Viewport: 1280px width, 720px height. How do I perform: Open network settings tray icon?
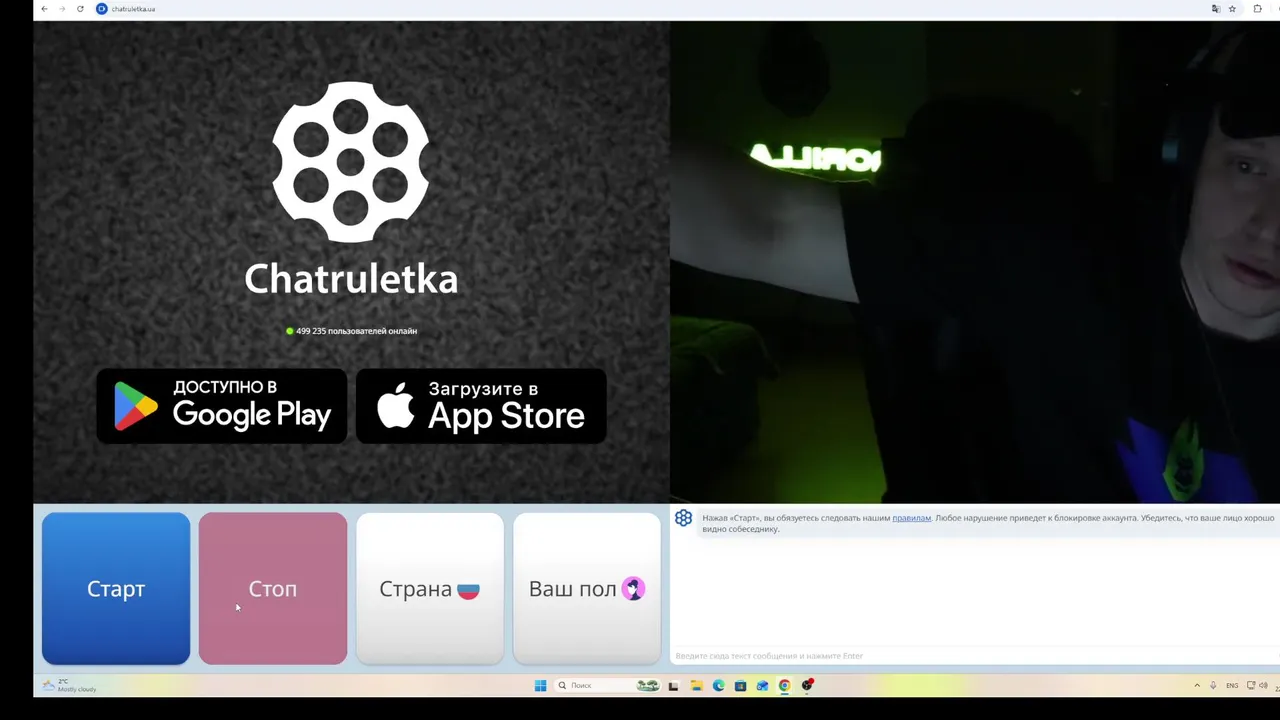pyautogui.click(x=1250, y=685)
